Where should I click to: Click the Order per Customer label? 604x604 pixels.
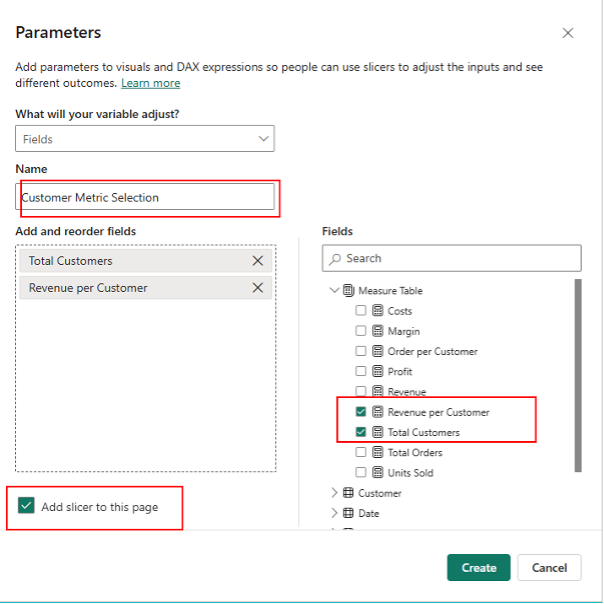(433, 351)
